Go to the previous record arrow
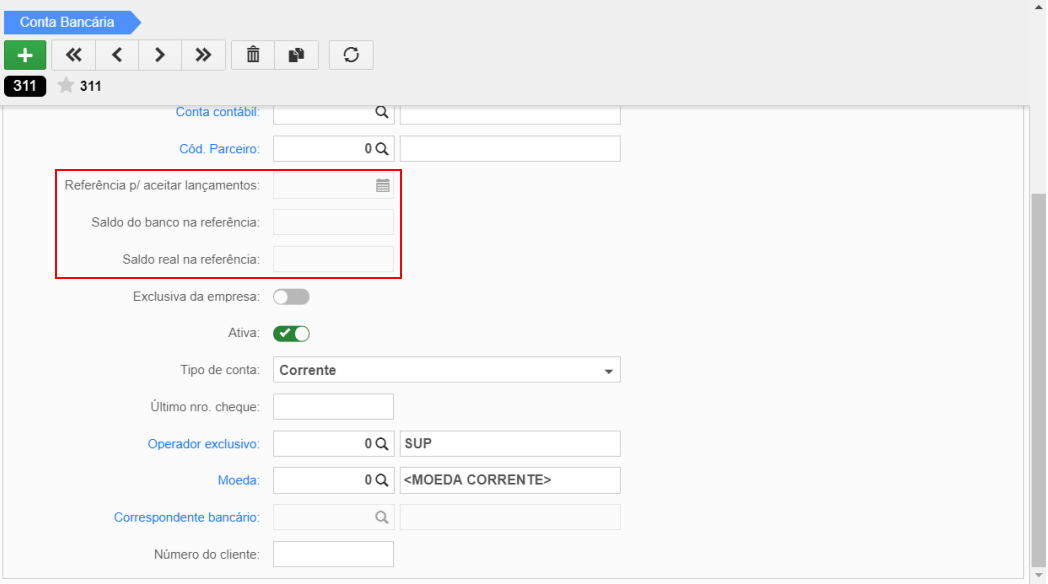The height and width of the screenshot is (584, 1048). [117, 55]
